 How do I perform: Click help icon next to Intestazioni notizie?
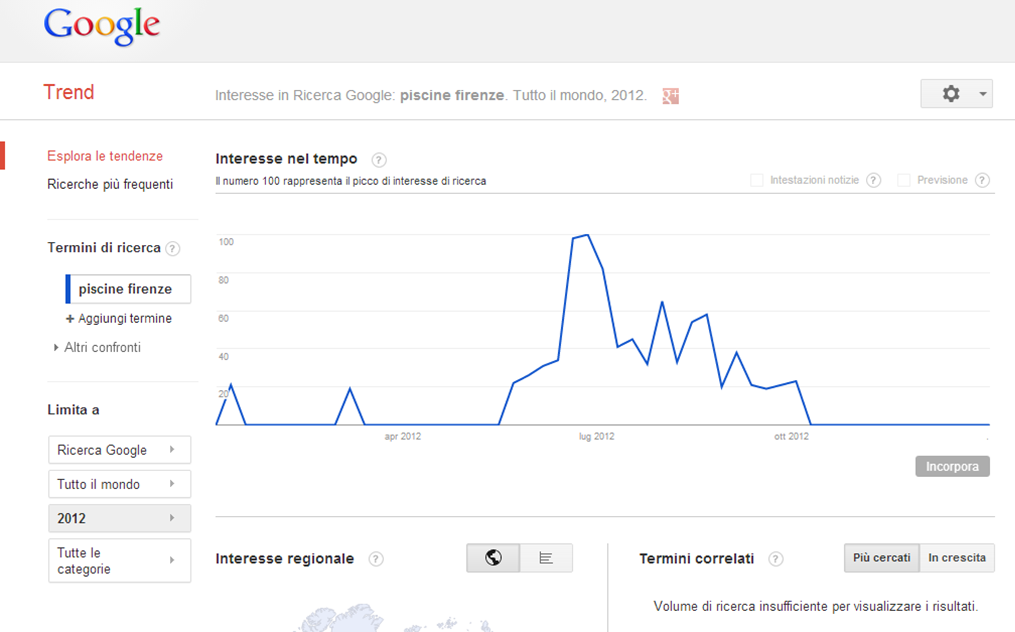[873, 180]
